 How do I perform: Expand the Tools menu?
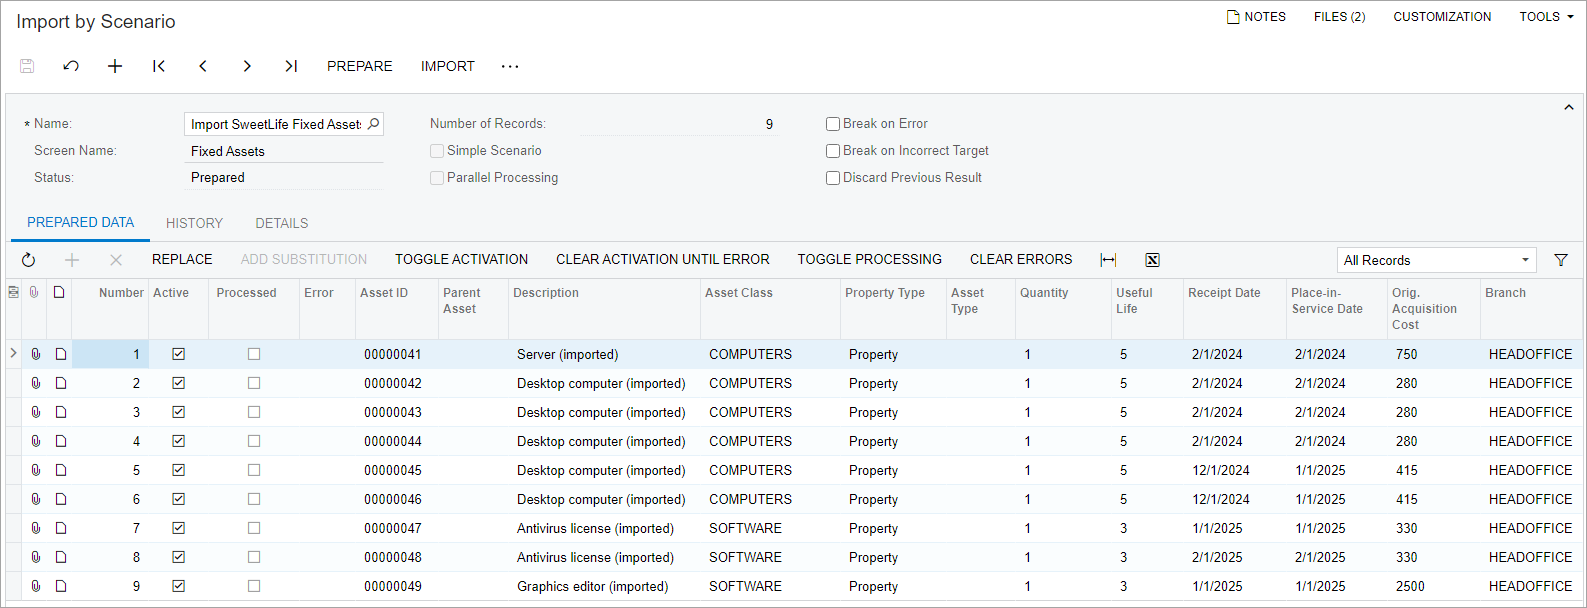(1546, 17)
